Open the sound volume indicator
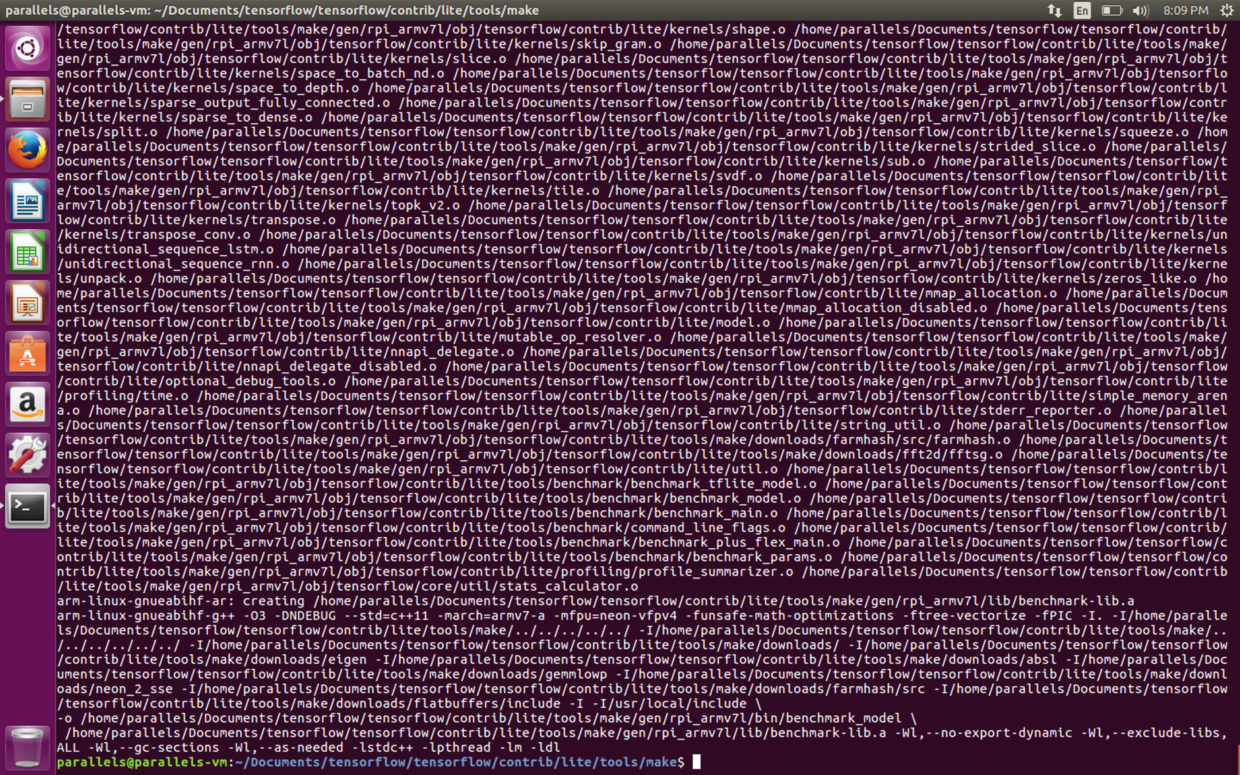Image resolution: width=1240 pixels, height=775 pixels. coord(1141,10)
